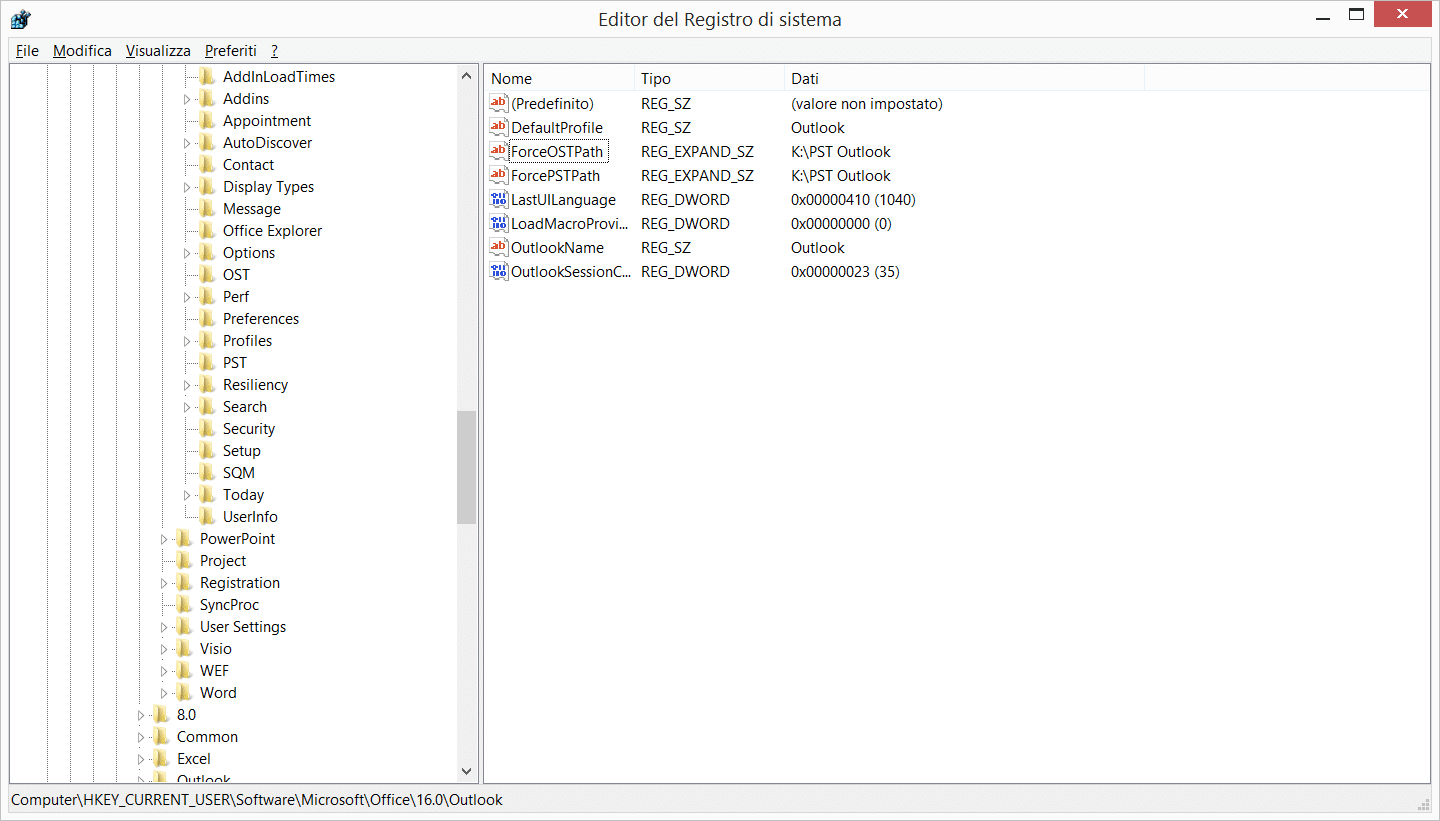Click the Office Explorer folder icon
This screenshot has width=1440, height=821.
click(x=207, y=231)
